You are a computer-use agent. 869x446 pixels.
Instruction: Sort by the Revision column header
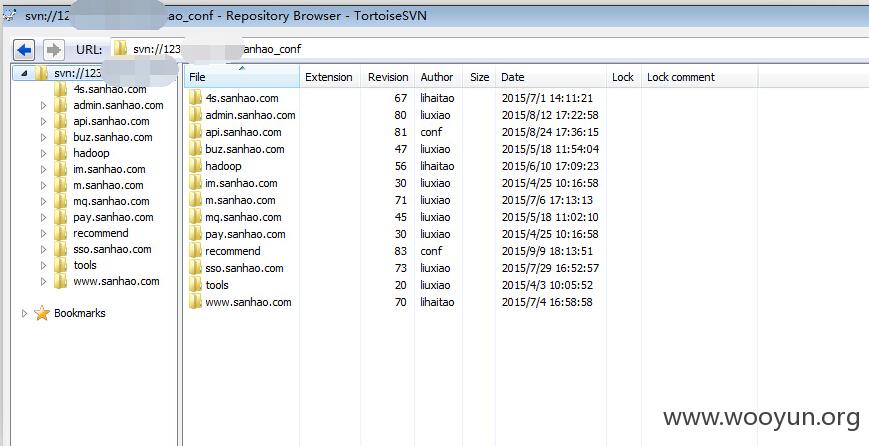[388, 77]
